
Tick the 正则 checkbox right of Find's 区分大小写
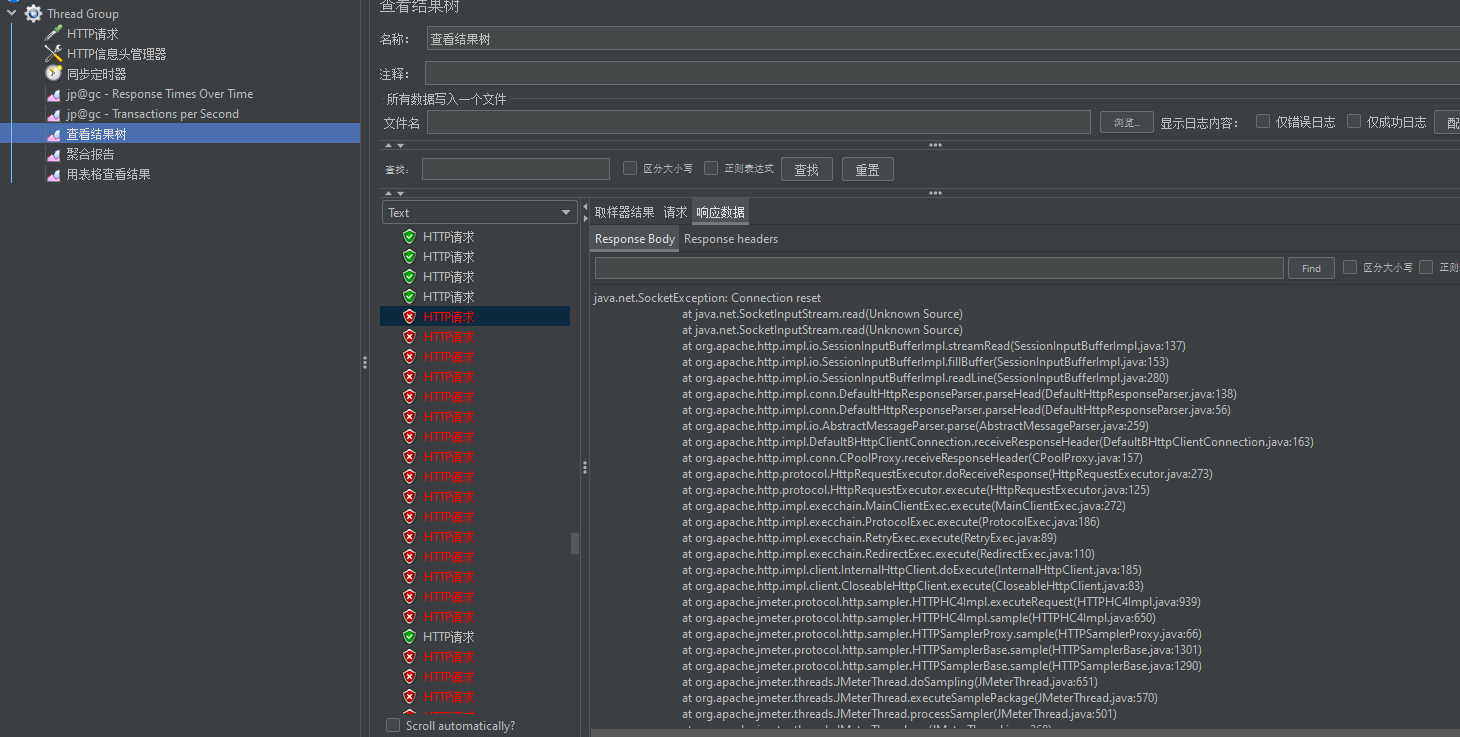[x=1426, y=268]
